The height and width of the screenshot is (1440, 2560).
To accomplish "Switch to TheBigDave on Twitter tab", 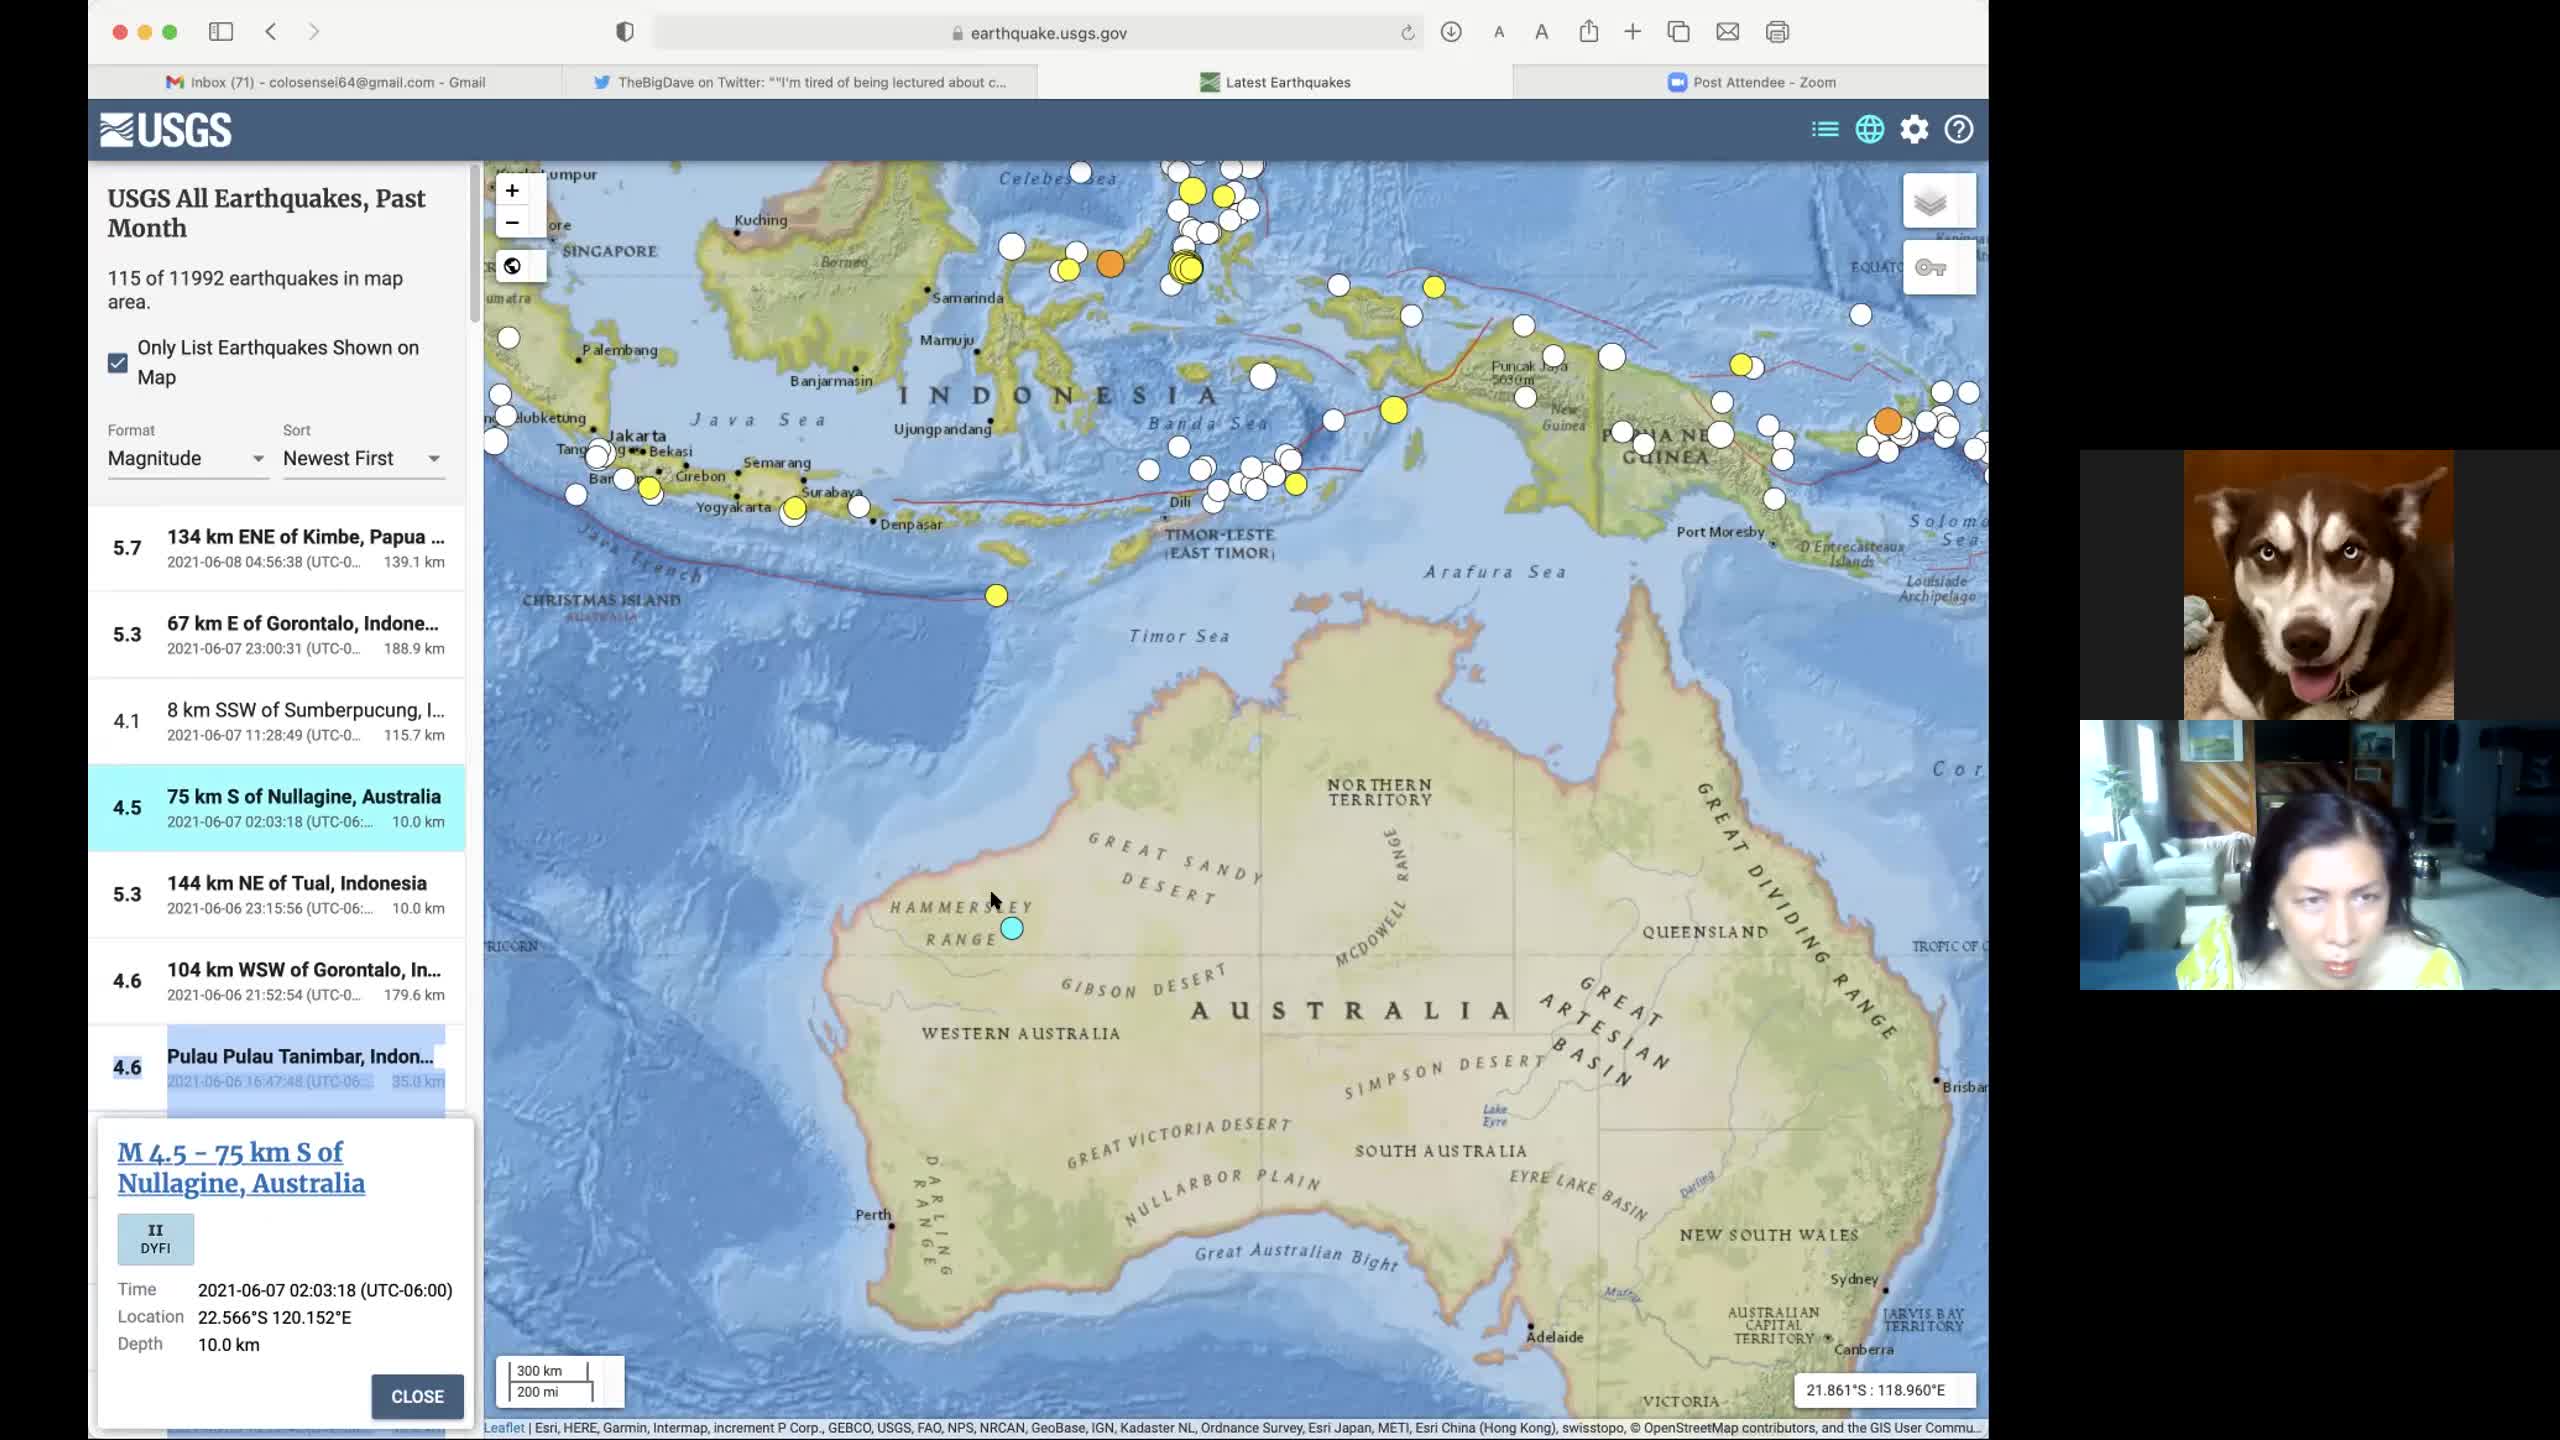I will (x=800, y=82).
